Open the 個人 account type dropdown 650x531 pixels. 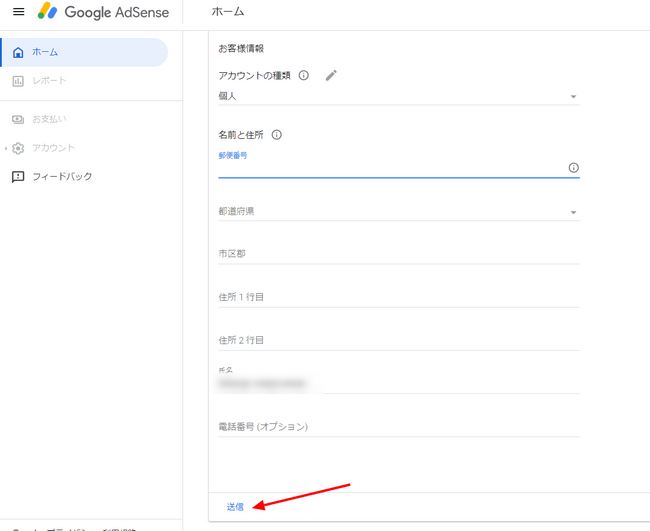(399, 96)
